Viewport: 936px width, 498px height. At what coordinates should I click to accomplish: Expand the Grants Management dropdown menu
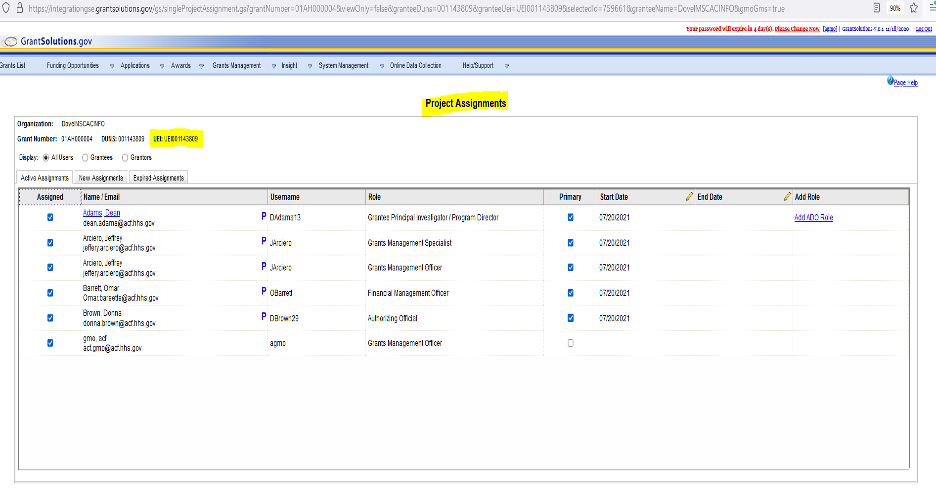(237, 65)
